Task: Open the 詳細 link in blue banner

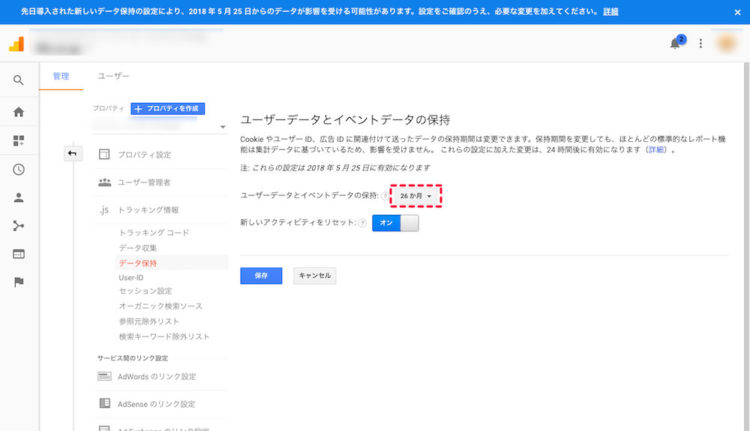Action: pos(610,11)
